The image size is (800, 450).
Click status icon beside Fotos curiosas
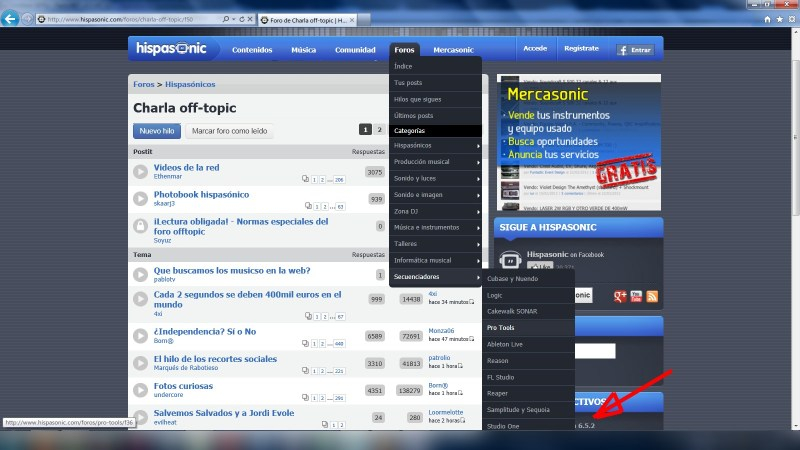coord(140,390)
